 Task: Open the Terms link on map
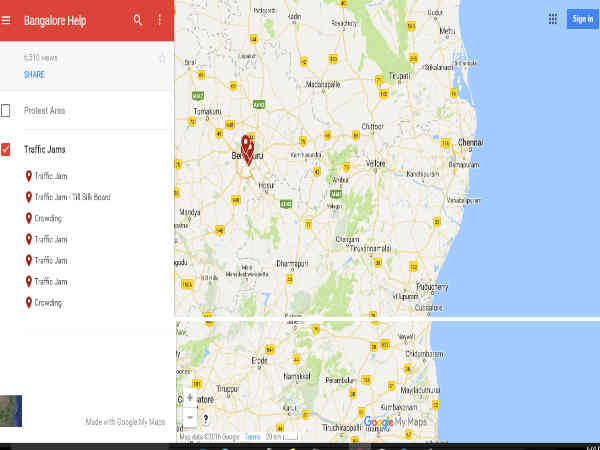[x=253, y=437]
